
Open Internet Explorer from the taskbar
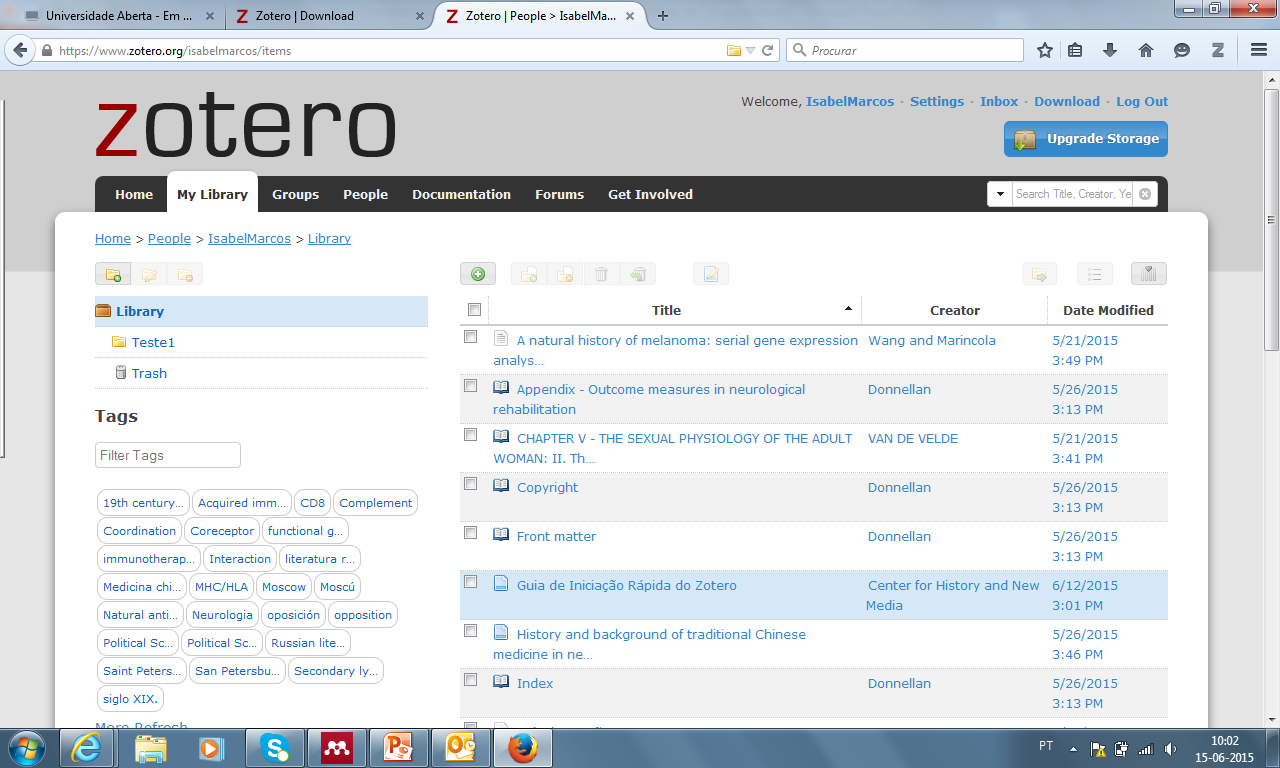(88, 748)
